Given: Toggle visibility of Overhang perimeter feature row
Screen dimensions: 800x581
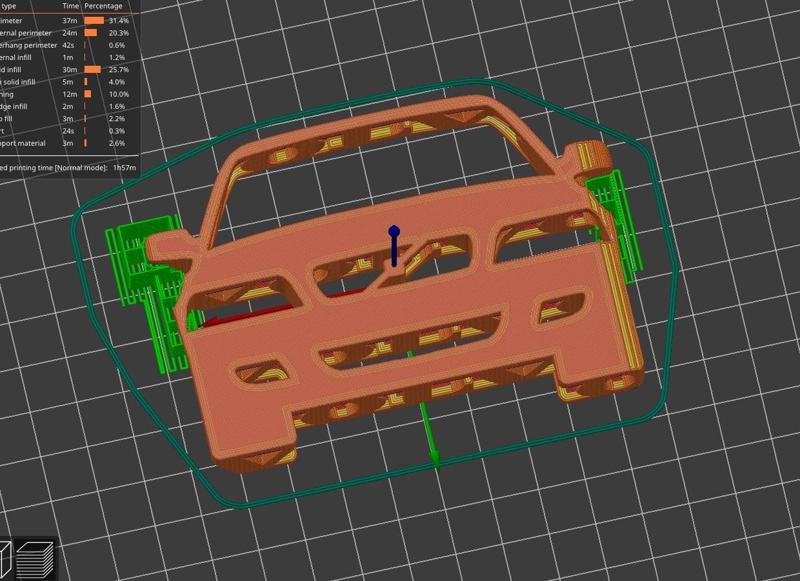Looking at the screenshot, I should tap(67, 45).
